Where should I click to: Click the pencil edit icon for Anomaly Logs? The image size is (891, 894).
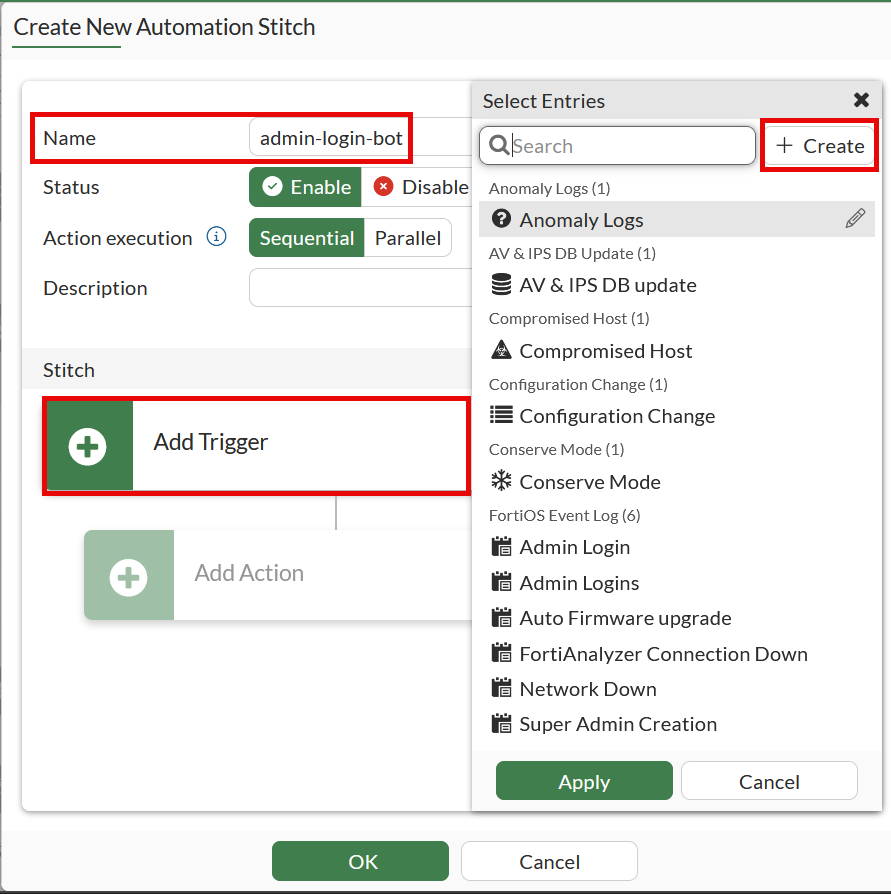tap(854, 219)
